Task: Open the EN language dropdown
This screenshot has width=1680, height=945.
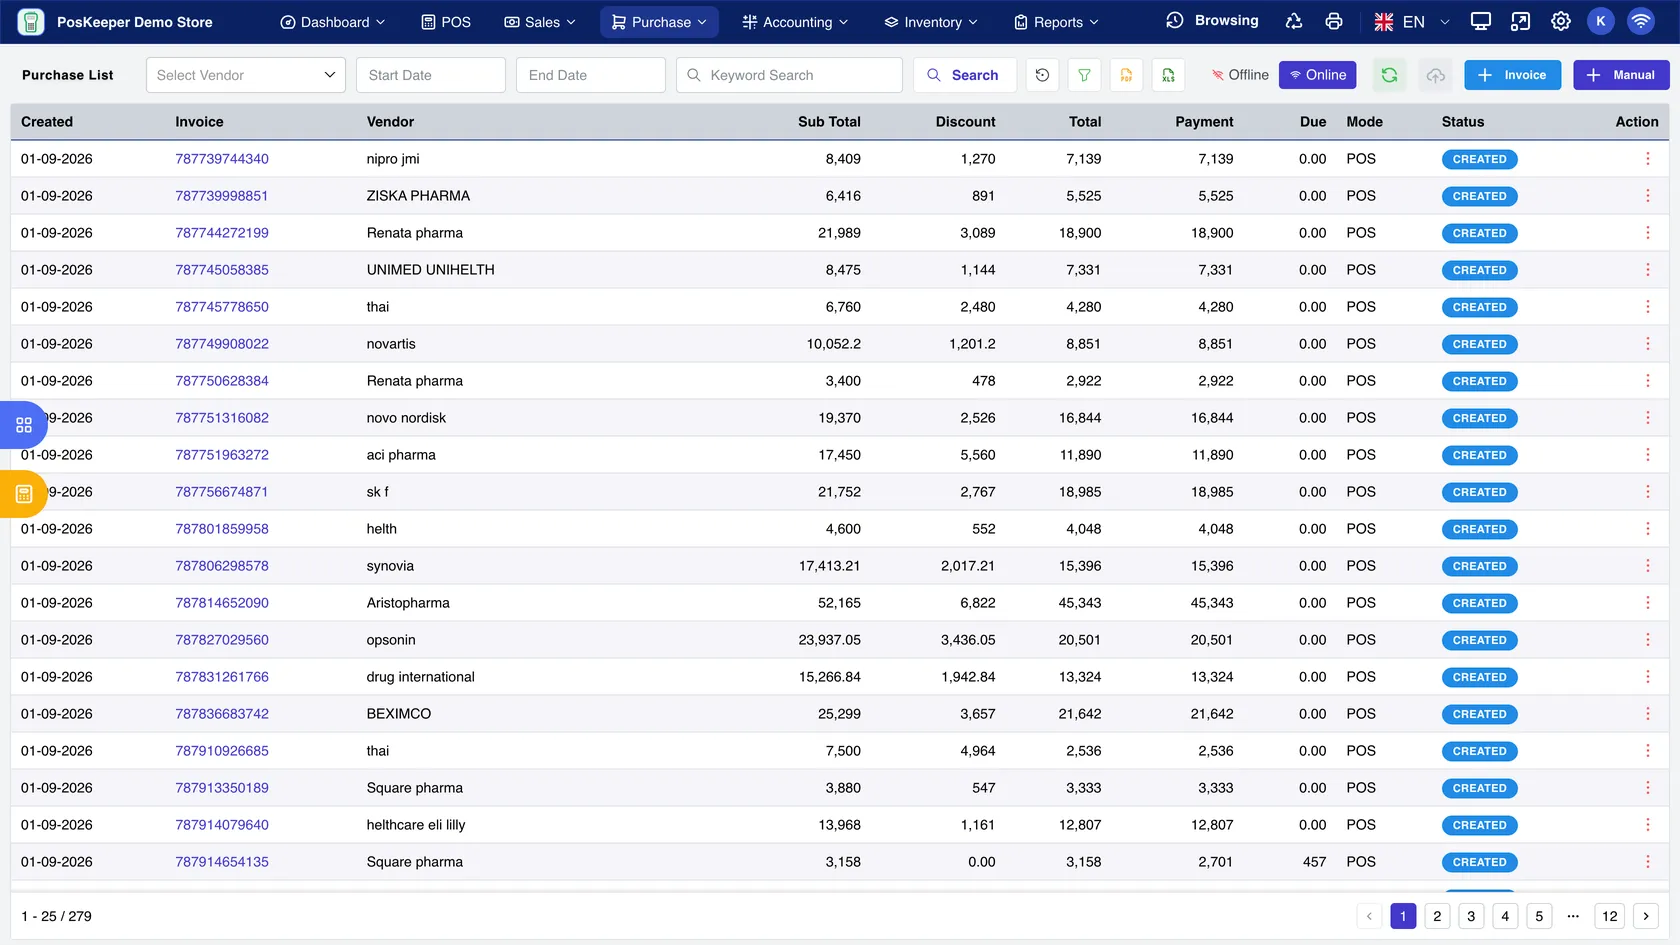Action: click(1412, 21)
